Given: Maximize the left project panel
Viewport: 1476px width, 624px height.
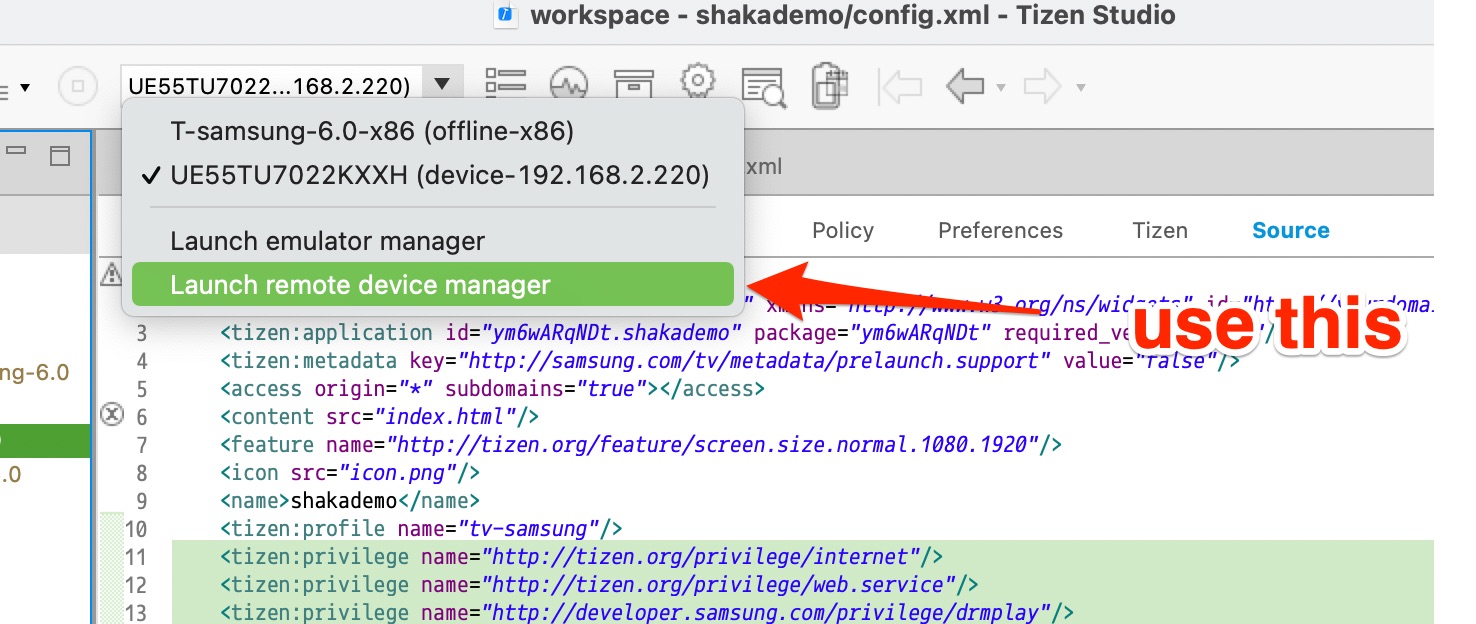Looking at the screenshot, I should click(x=60, y=154).
